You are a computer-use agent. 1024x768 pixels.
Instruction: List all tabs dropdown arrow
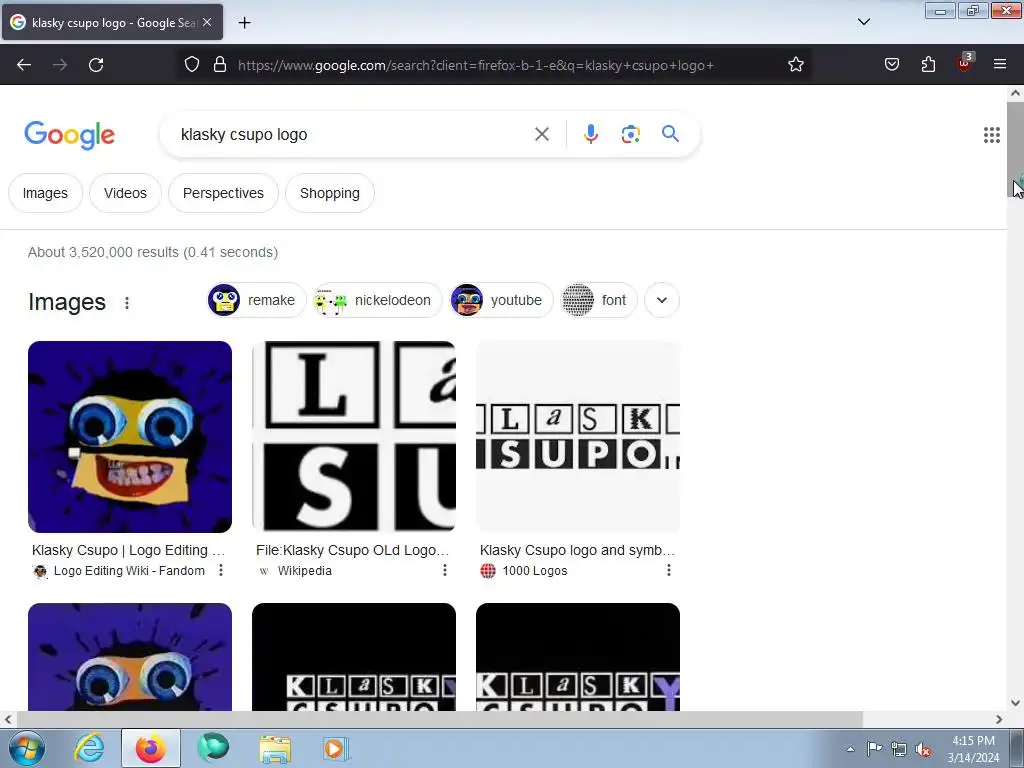(x=864, y=22)
